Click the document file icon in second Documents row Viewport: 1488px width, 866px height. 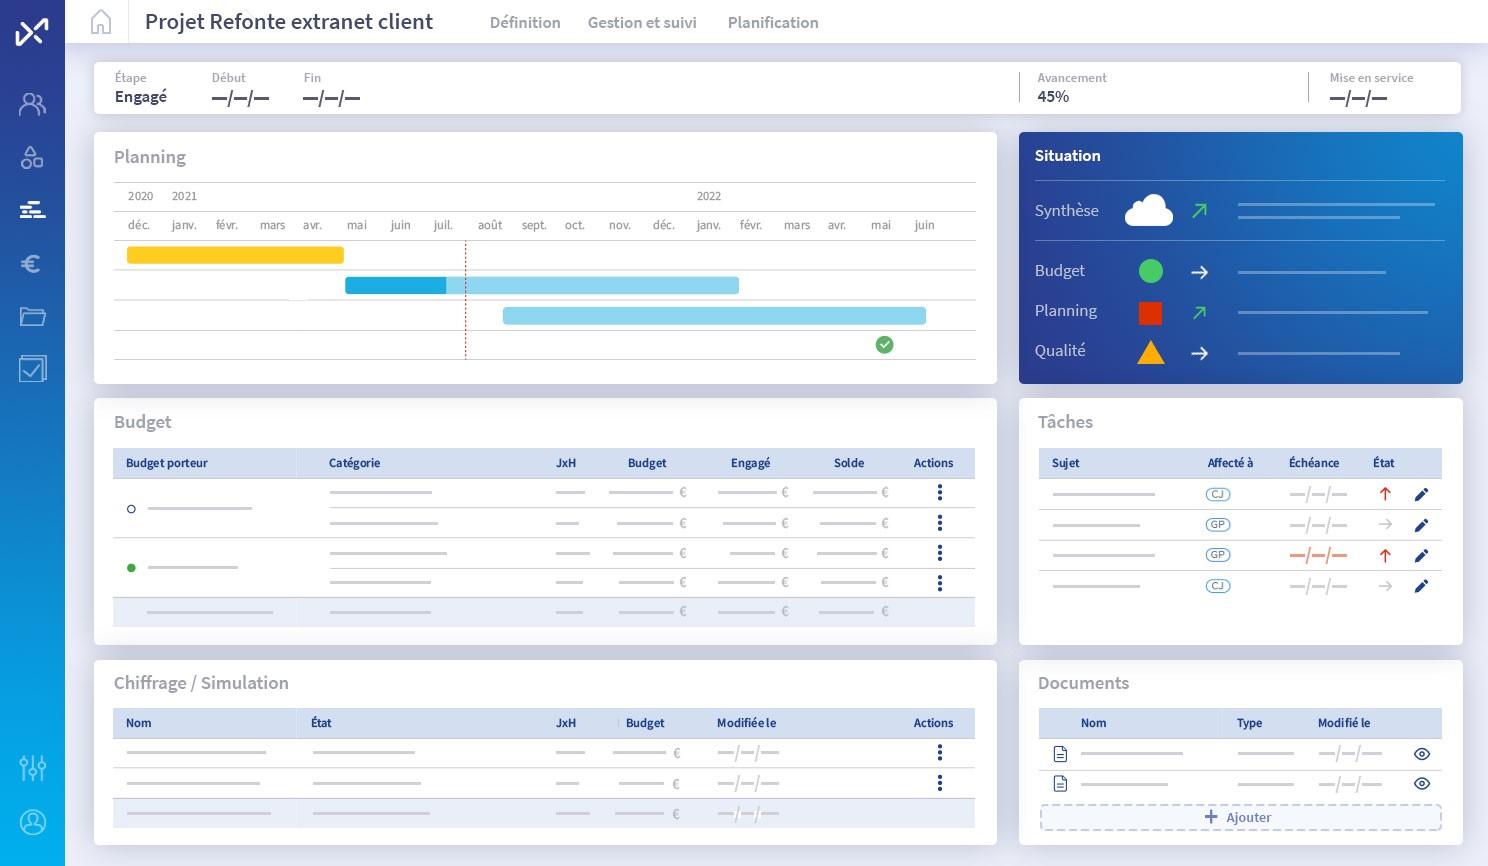click(x=1061, y=784)
